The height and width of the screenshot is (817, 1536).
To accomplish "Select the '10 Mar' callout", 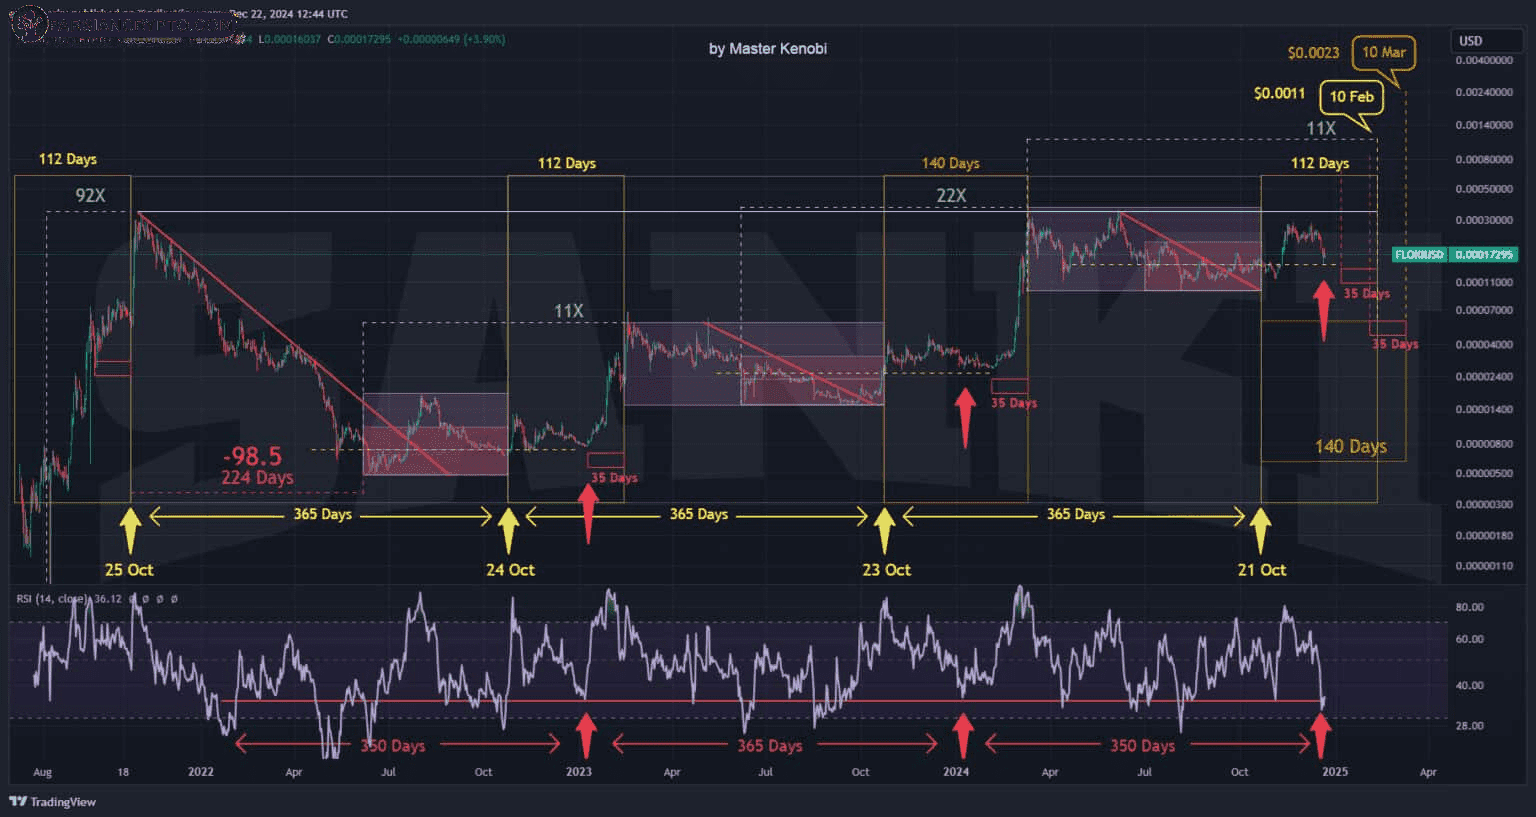I will tap(1384, 52).
